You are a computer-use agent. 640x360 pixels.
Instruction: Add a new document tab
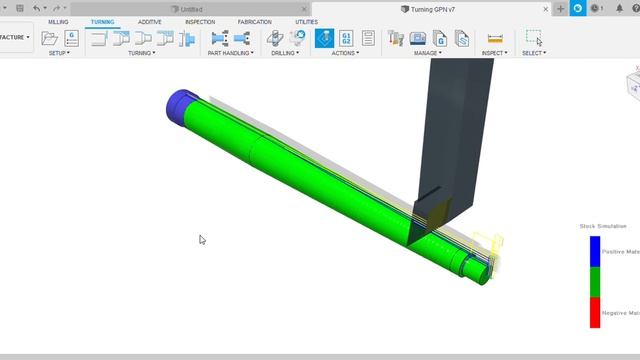560,9
